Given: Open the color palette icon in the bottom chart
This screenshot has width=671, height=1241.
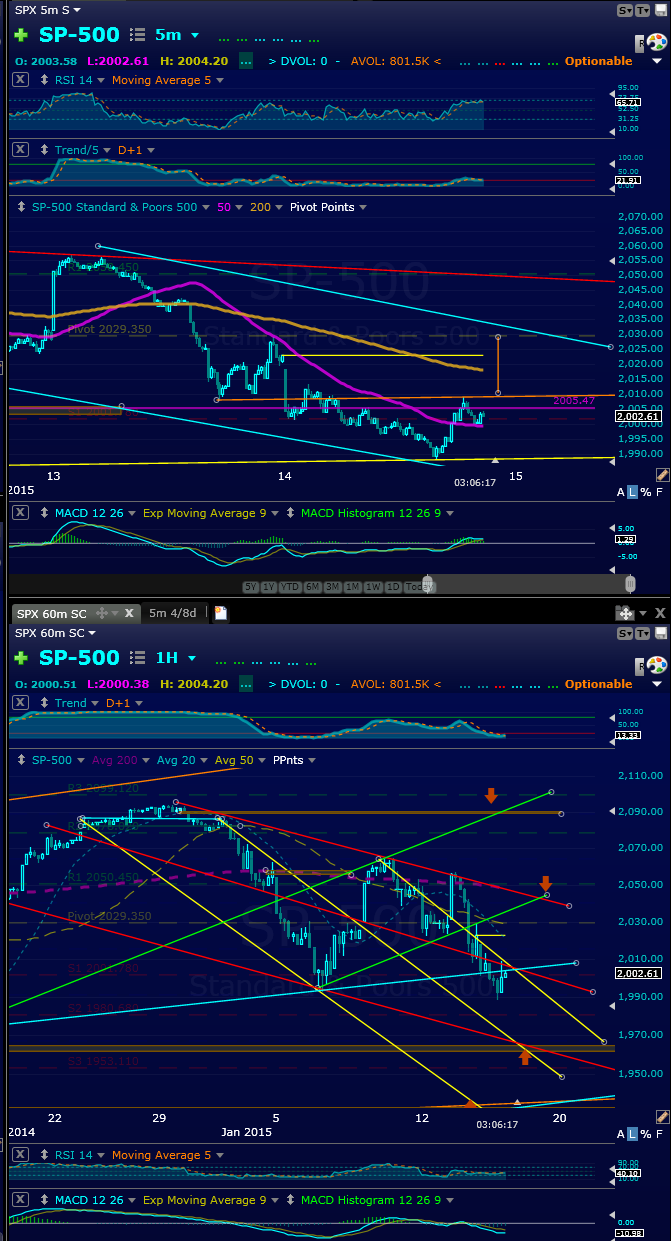Looking at the screenshot, I should 656,665.
